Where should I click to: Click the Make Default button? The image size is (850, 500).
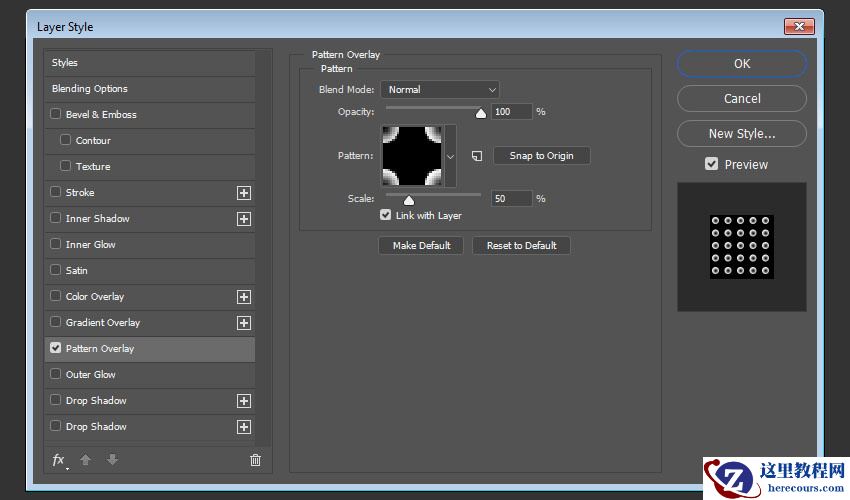pos(421,246)
